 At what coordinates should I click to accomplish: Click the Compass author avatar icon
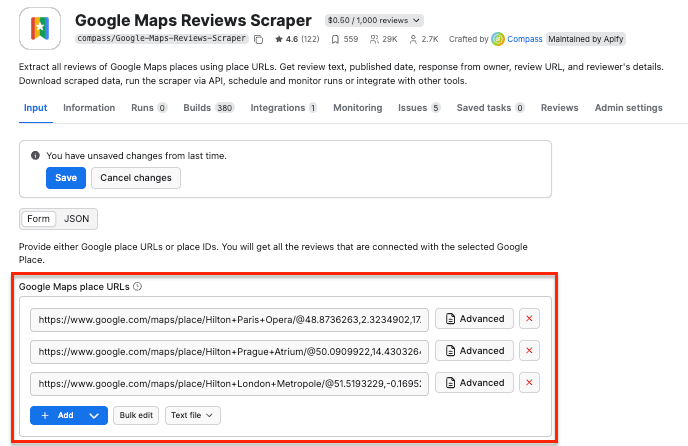pyautogui.click(x=498, y=39)
